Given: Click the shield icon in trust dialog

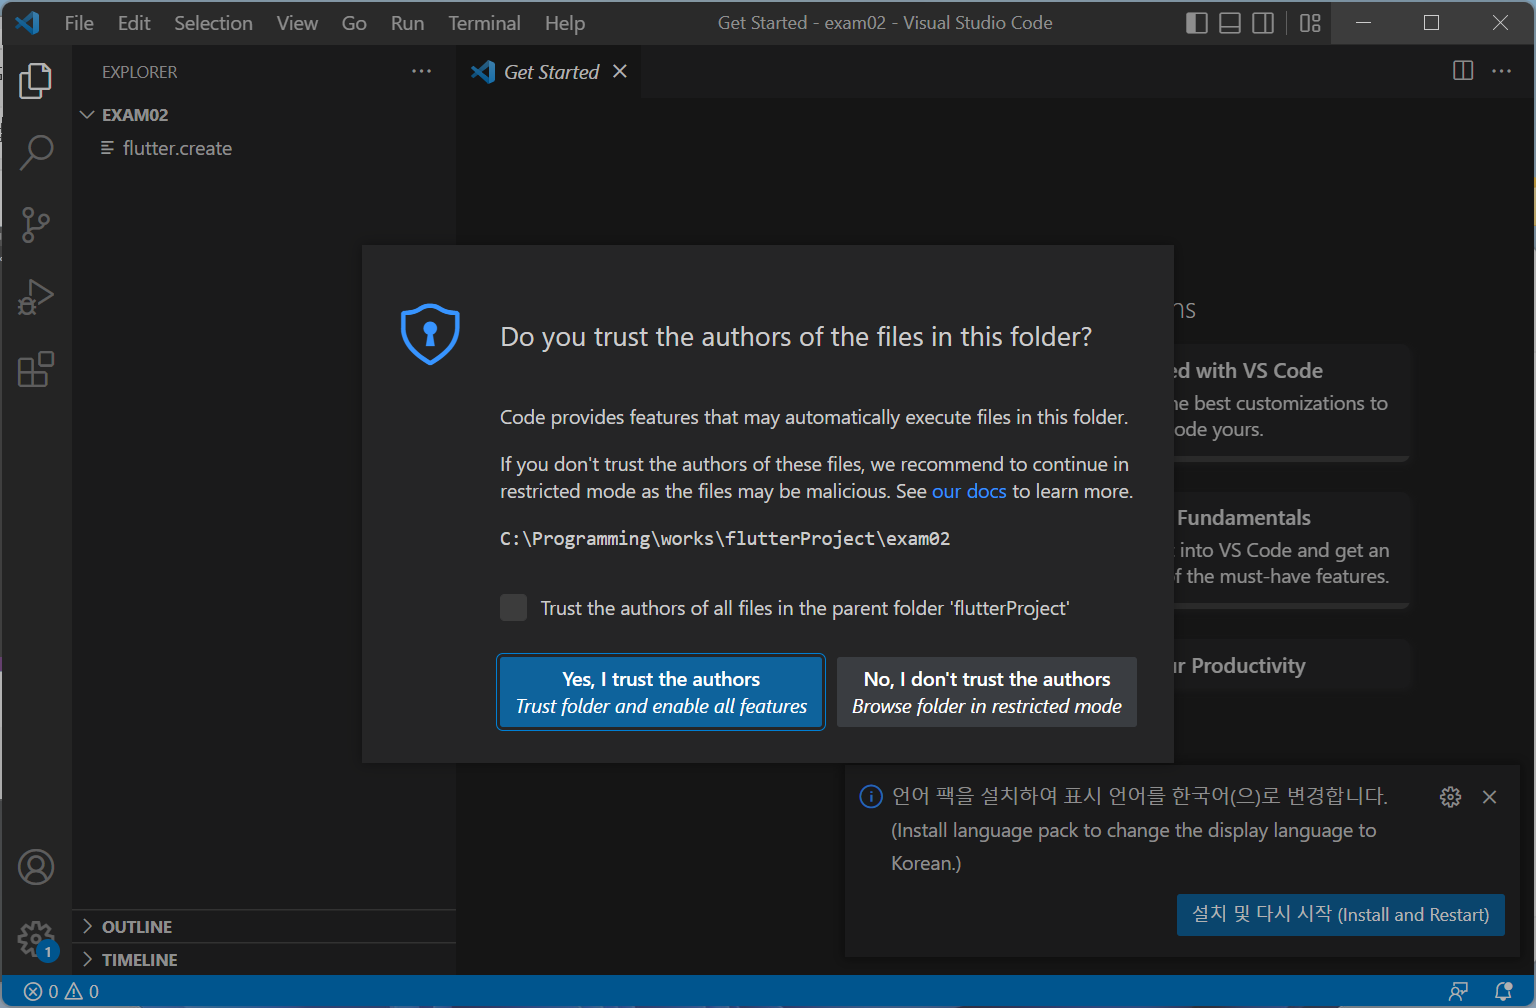Looking at the screenshot, I should [x=430, y=334].
